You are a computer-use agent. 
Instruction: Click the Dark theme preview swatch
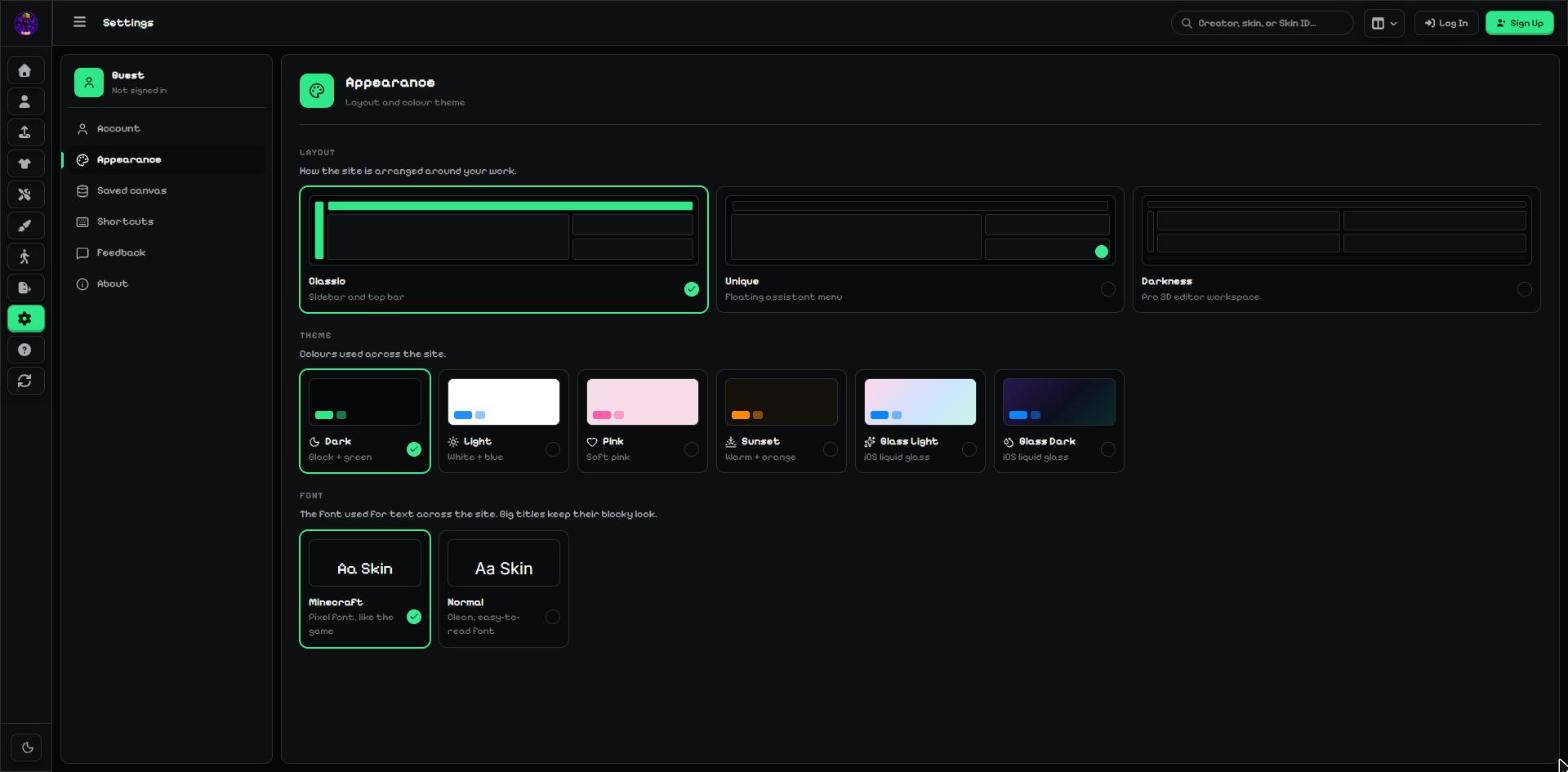pyautogui.click(x=365, y=402)
